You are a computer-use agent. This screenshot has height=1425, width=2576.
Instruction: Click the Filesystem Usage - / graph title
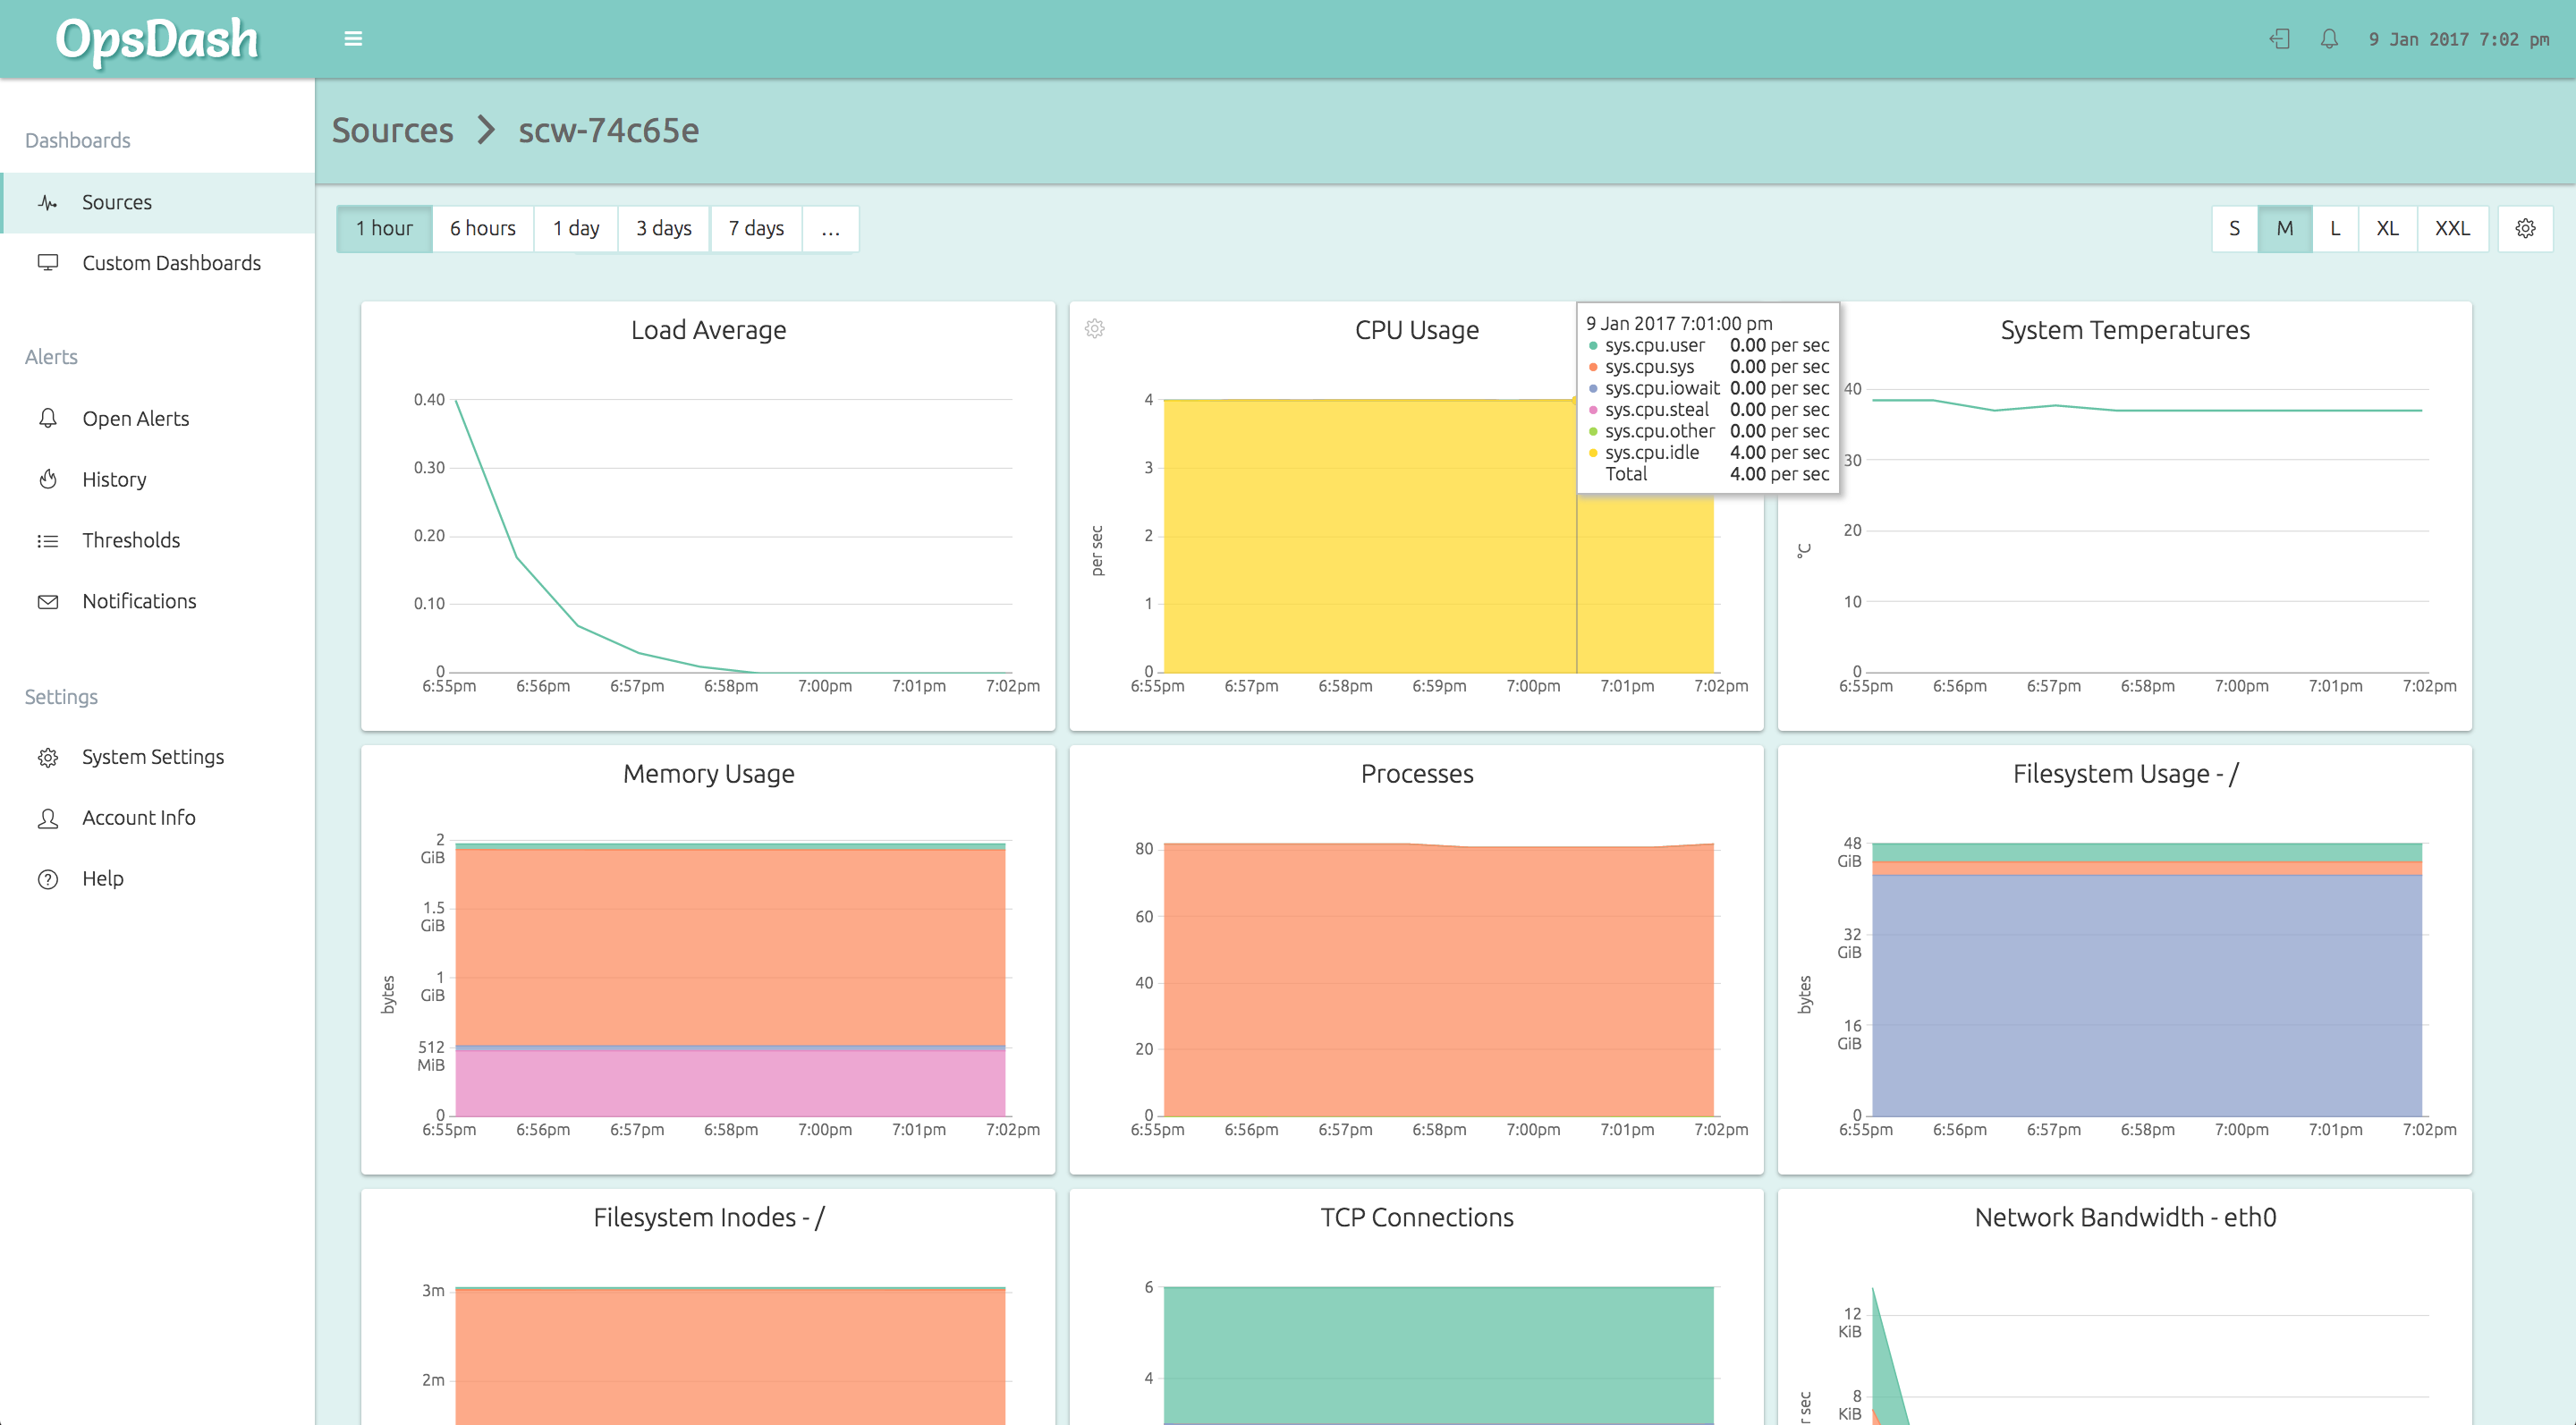(x=2125, y=774)
